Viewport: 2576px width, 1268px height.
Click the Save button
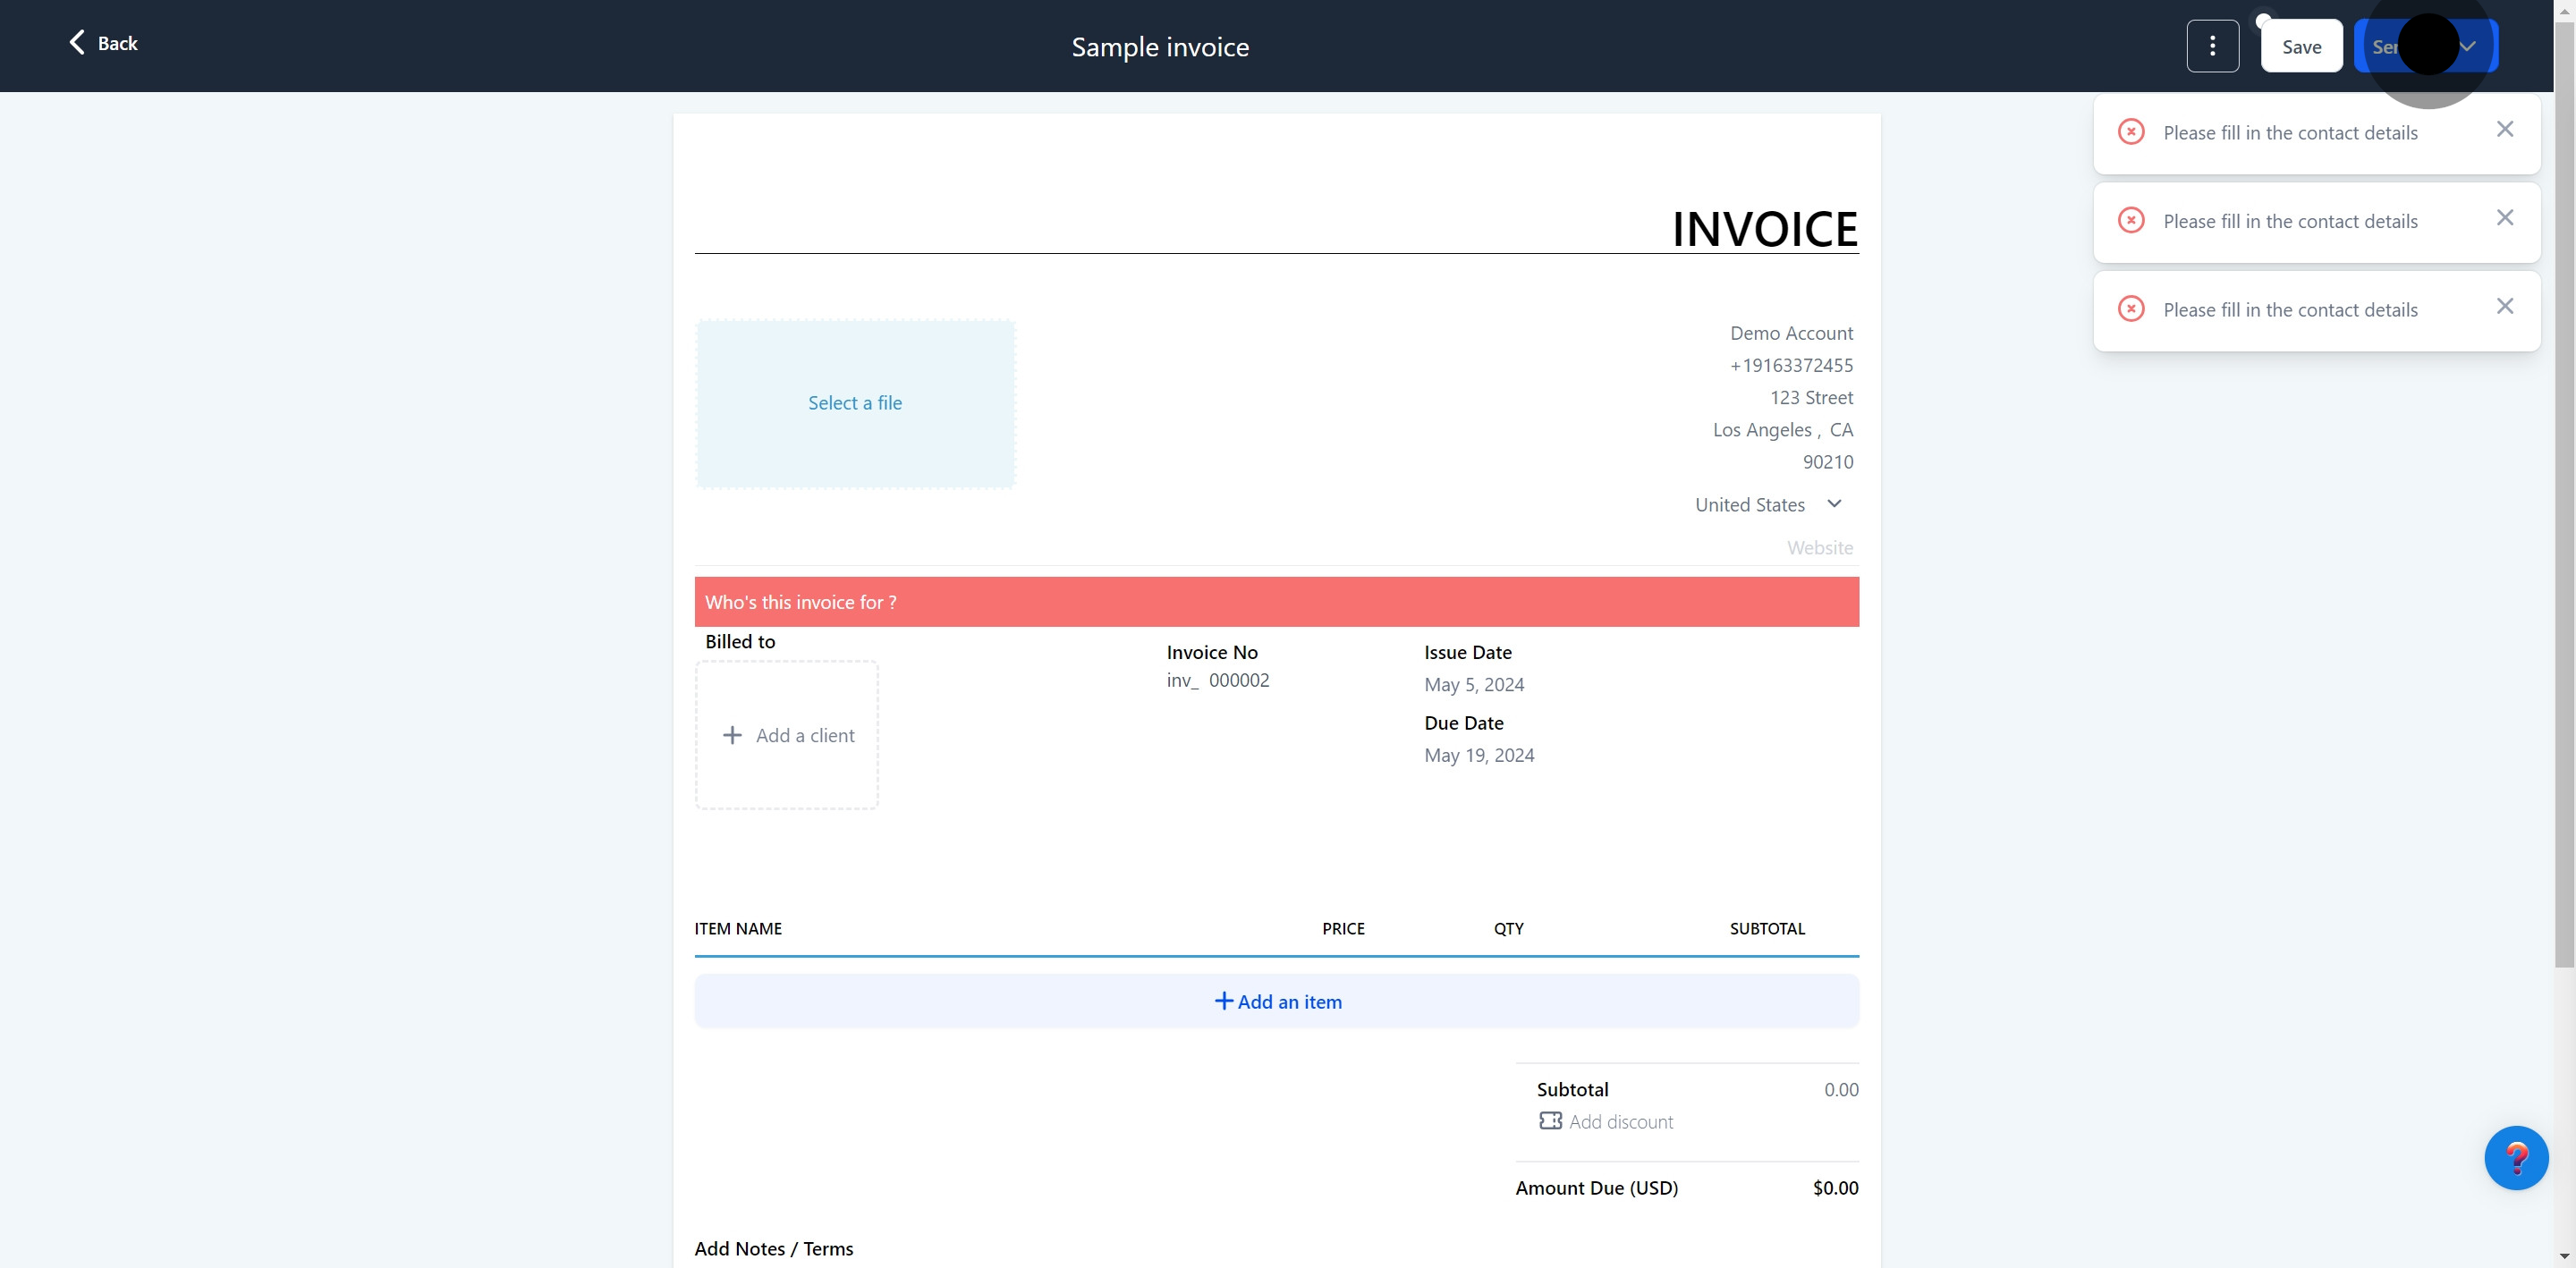pos(2301,46)
